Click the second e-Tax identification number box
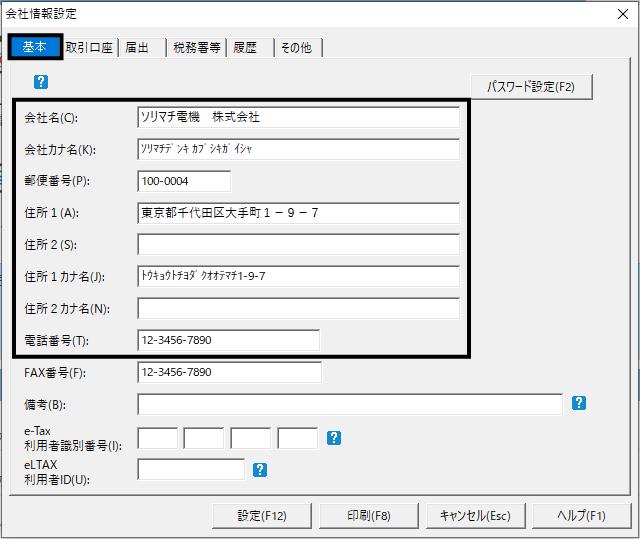The width and height of the screenshot is (640, 539). 204,438
